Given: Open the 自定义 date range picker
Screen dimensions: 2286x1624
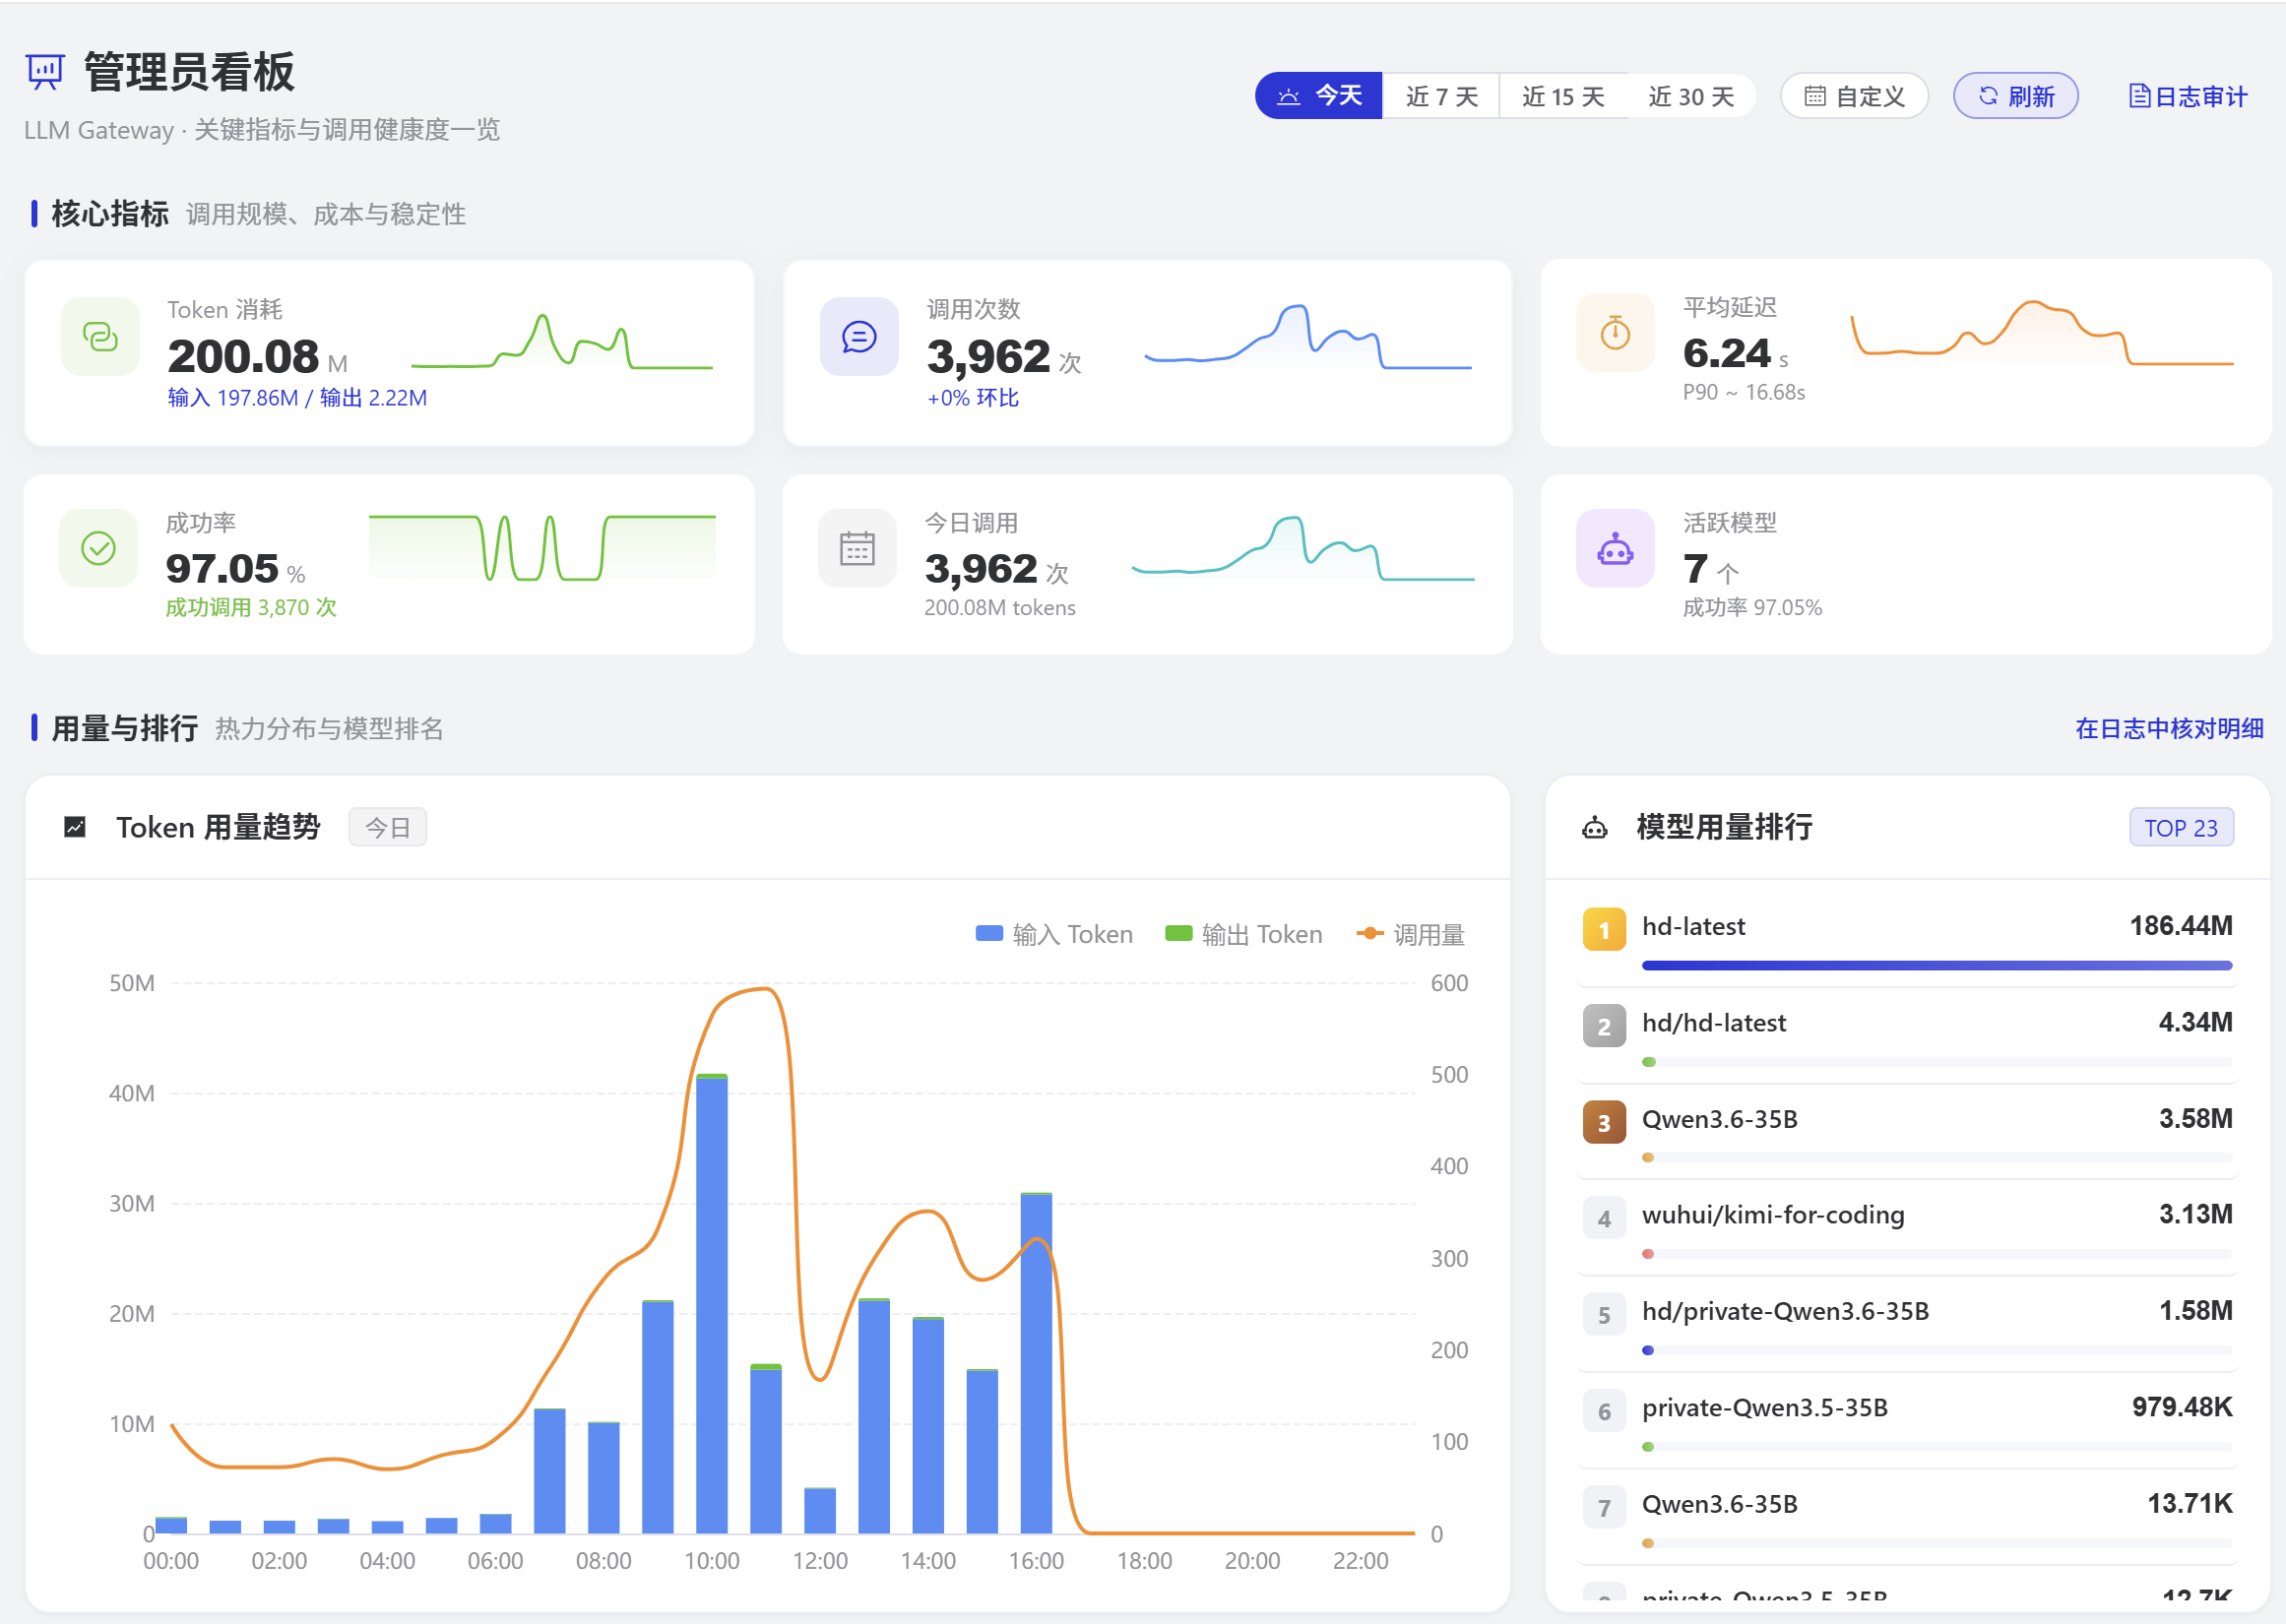Looking at the screenshot, I should click(x=1854, y=96).
